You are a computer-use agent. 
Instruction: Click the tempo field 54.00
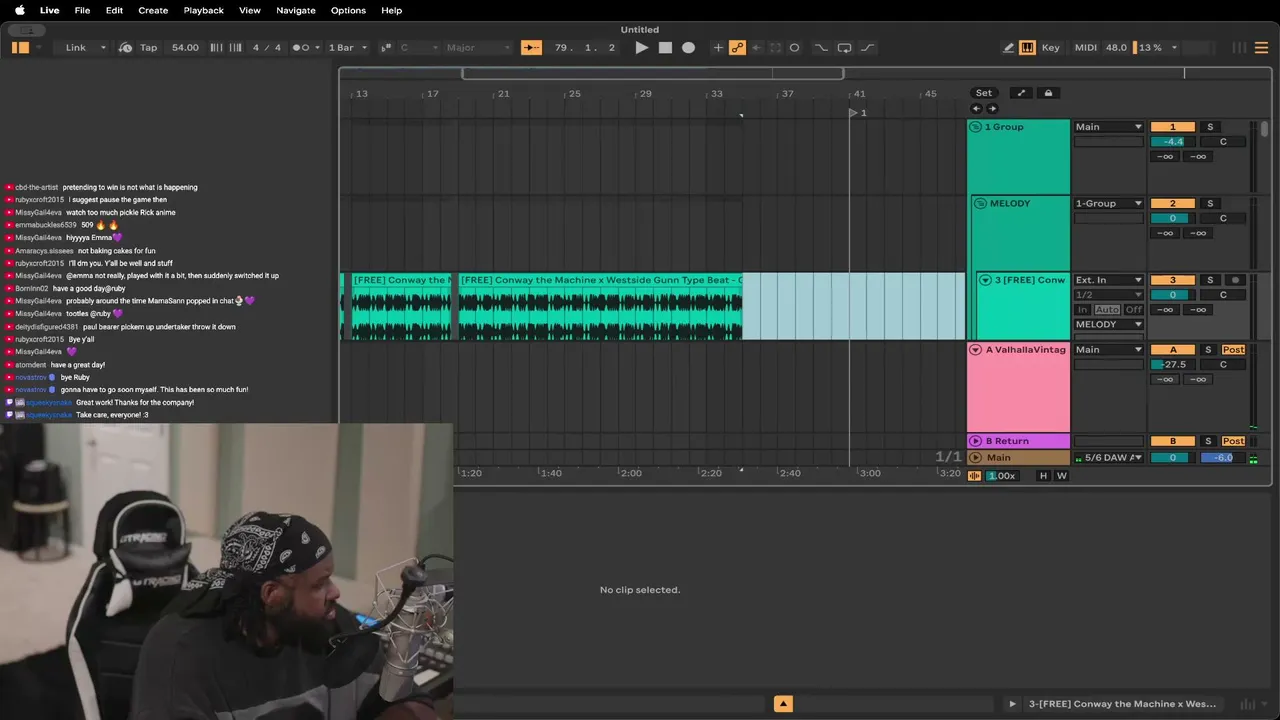point(185,47)
